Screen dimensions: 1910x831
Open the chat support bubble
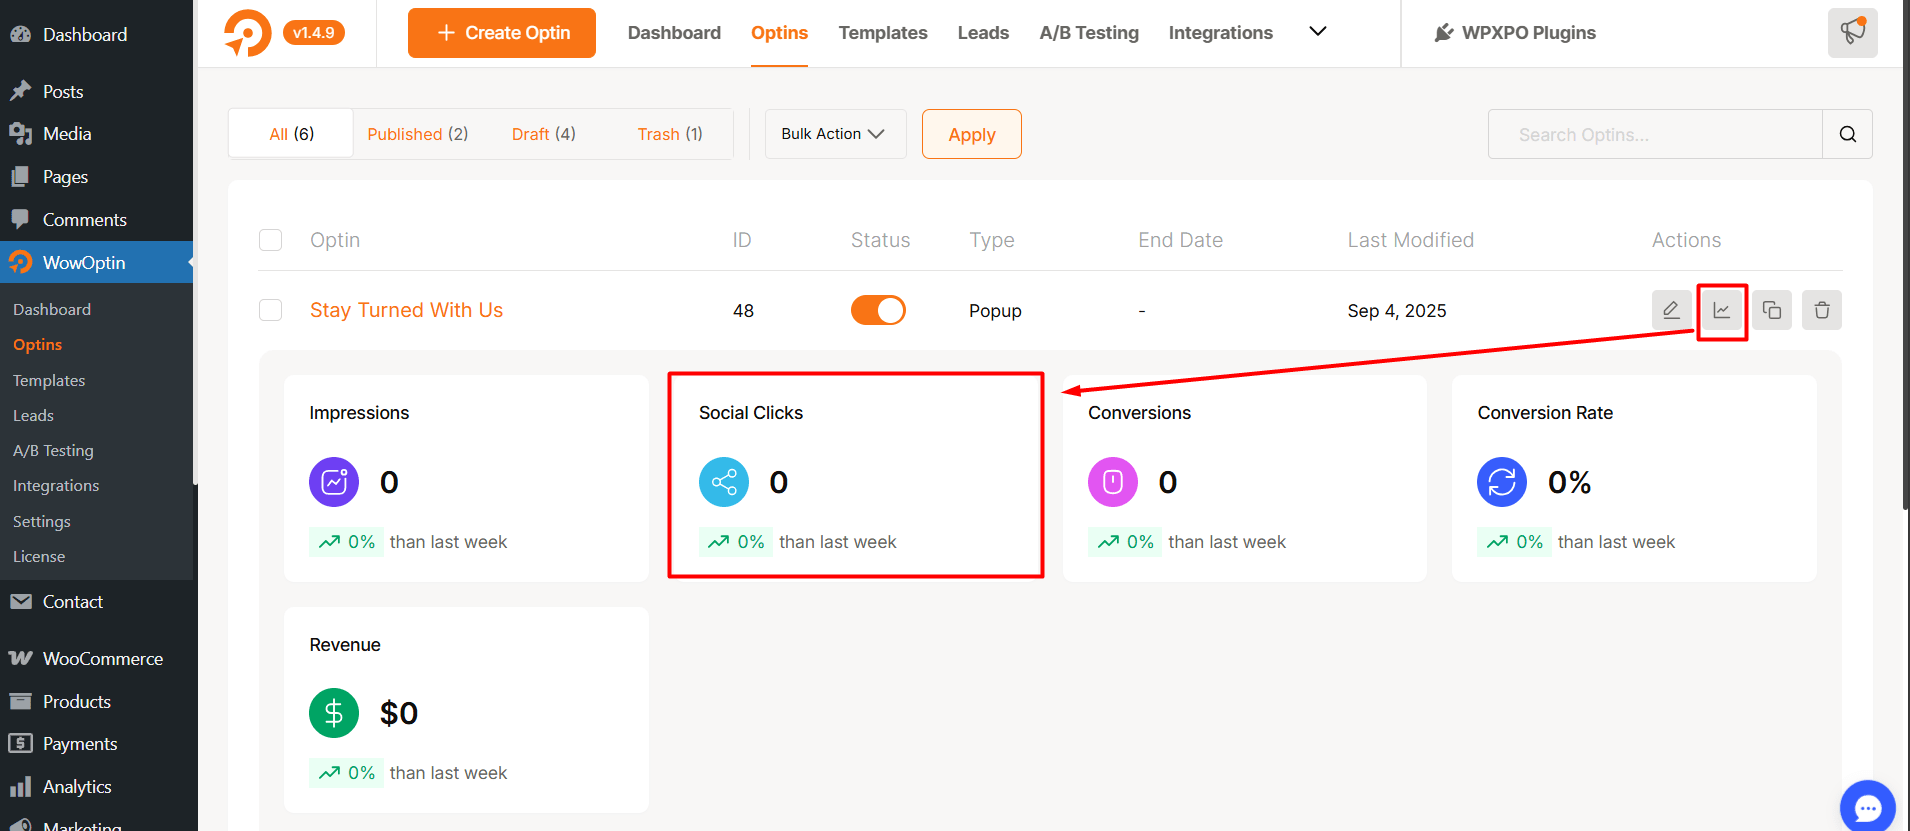pyautogui.click(x=1867, y=807)
